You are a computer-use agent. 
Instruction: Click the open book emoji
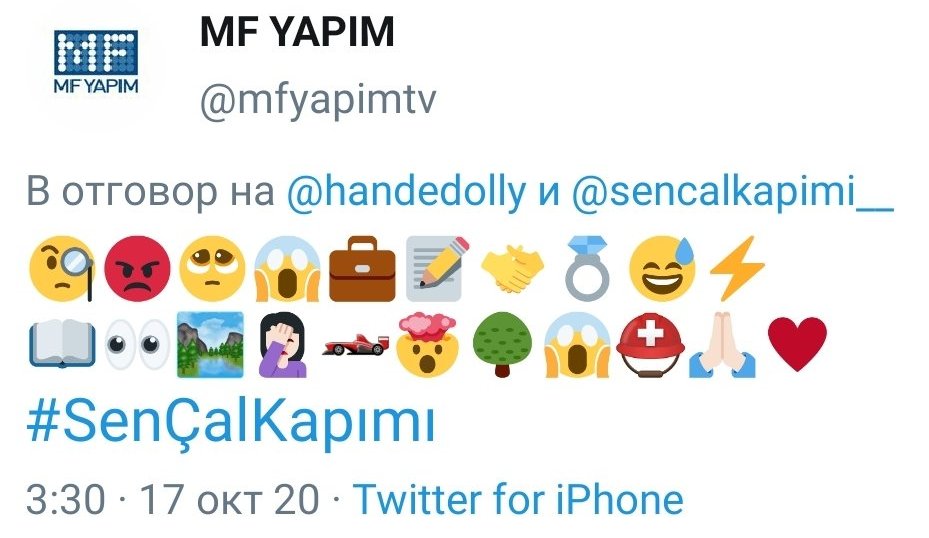[62, 344]
